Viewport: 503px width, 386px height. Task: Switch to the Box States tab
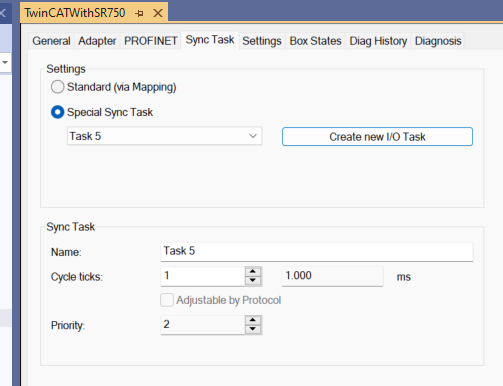pos(315,41)
